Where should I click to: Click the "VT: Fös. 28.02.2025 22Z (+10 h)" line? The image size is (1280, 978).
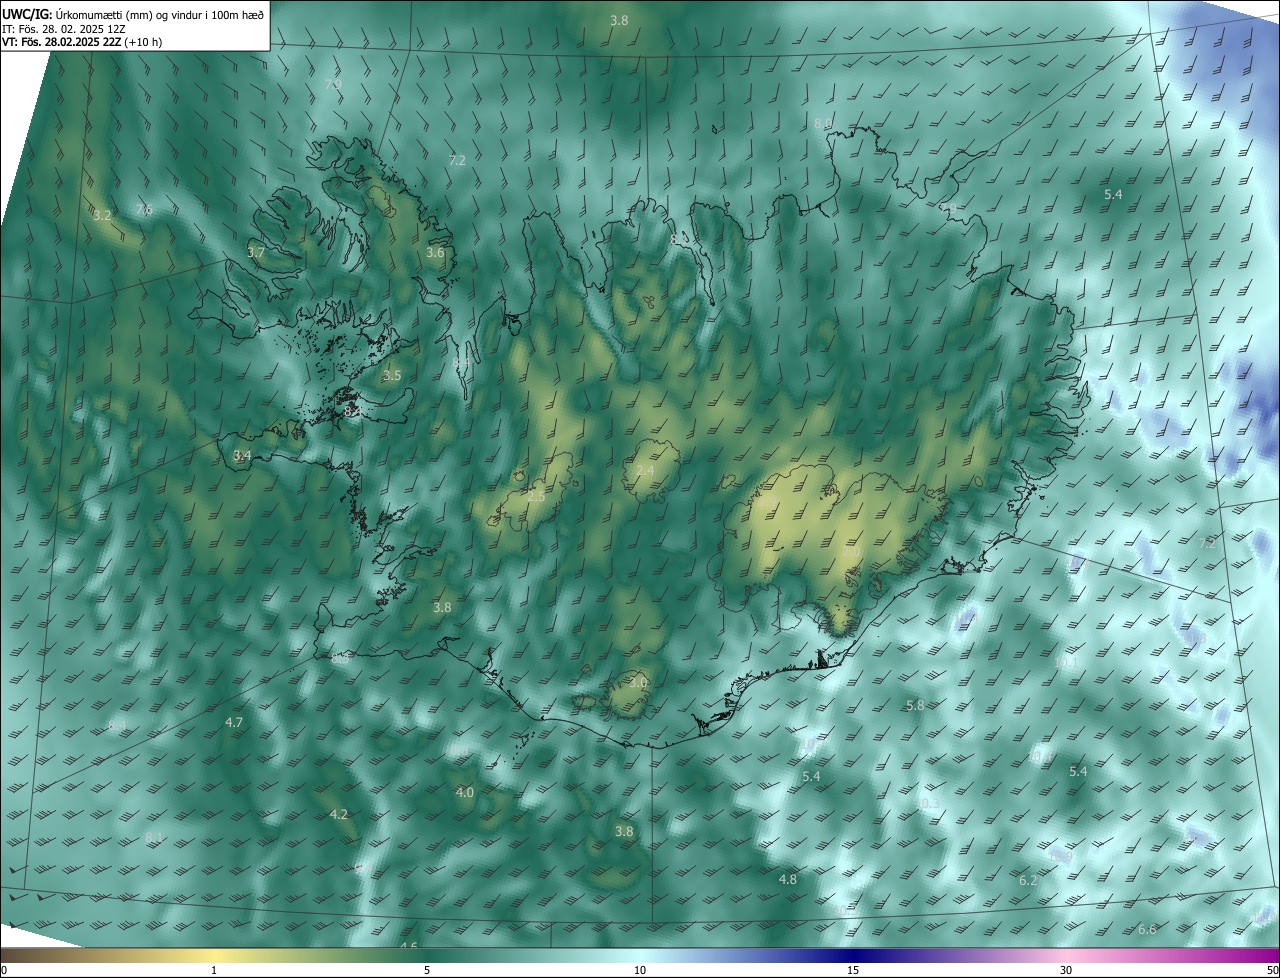pyautogui.click(x=82, y=42)
